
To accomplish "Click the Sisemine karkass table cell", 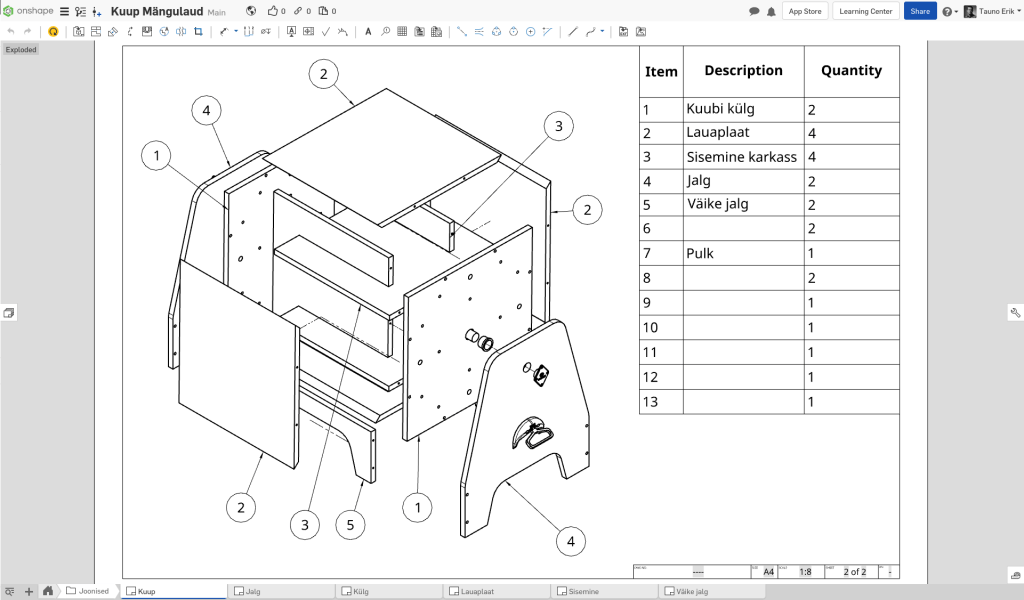I will coord(741,157).
